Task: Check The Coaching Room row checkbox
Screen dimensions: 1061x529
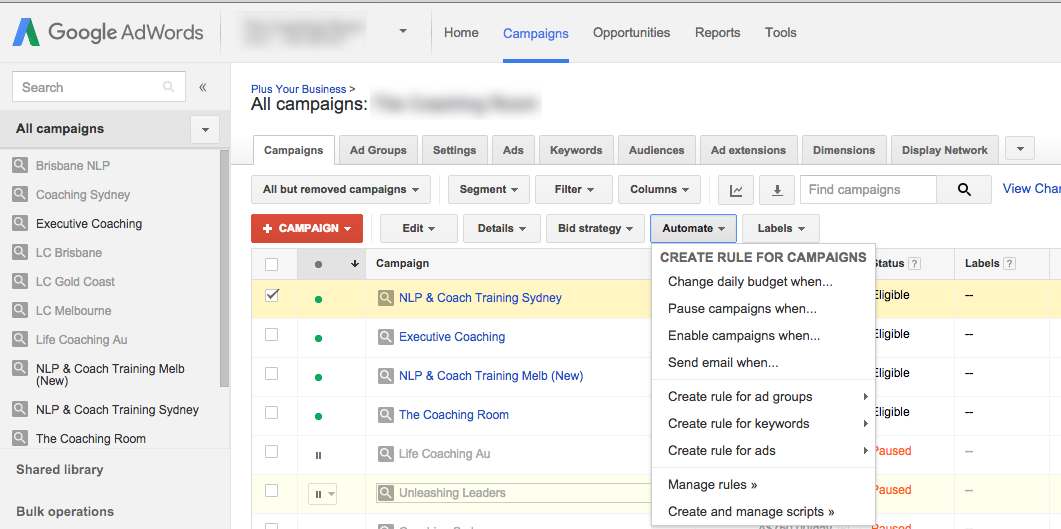Action: [x=271, y=412]
